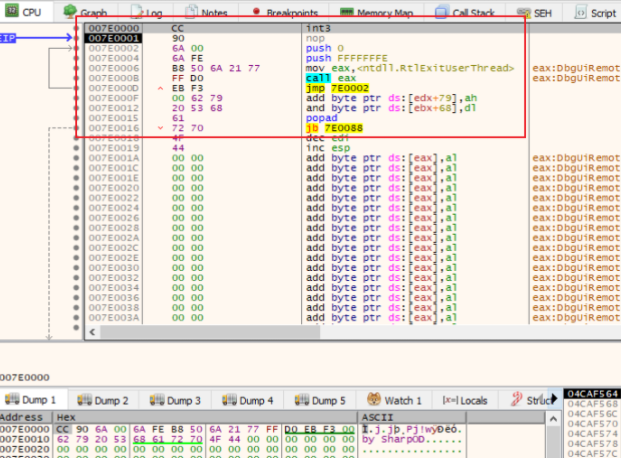This screenshot has width=621, height=458.
Task: Toggle breakpoint bullet at 007E0030
Action: [x=76, y=268]
